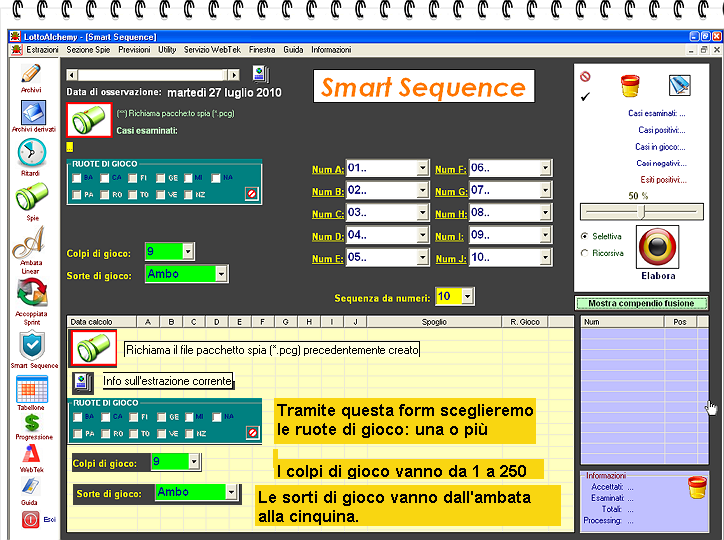
Task: Click the red prohibition icon in right panel
Action: [585, 76]
